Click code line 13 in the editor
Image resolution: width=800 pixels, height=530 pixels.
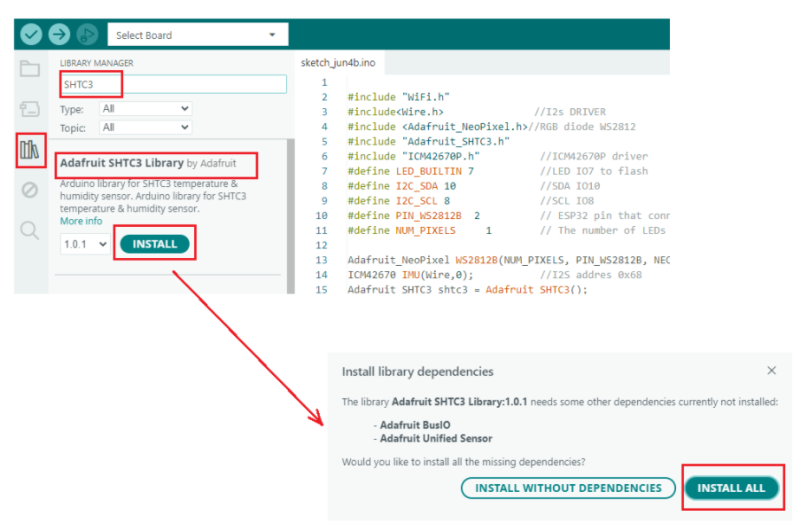[500, 259]
